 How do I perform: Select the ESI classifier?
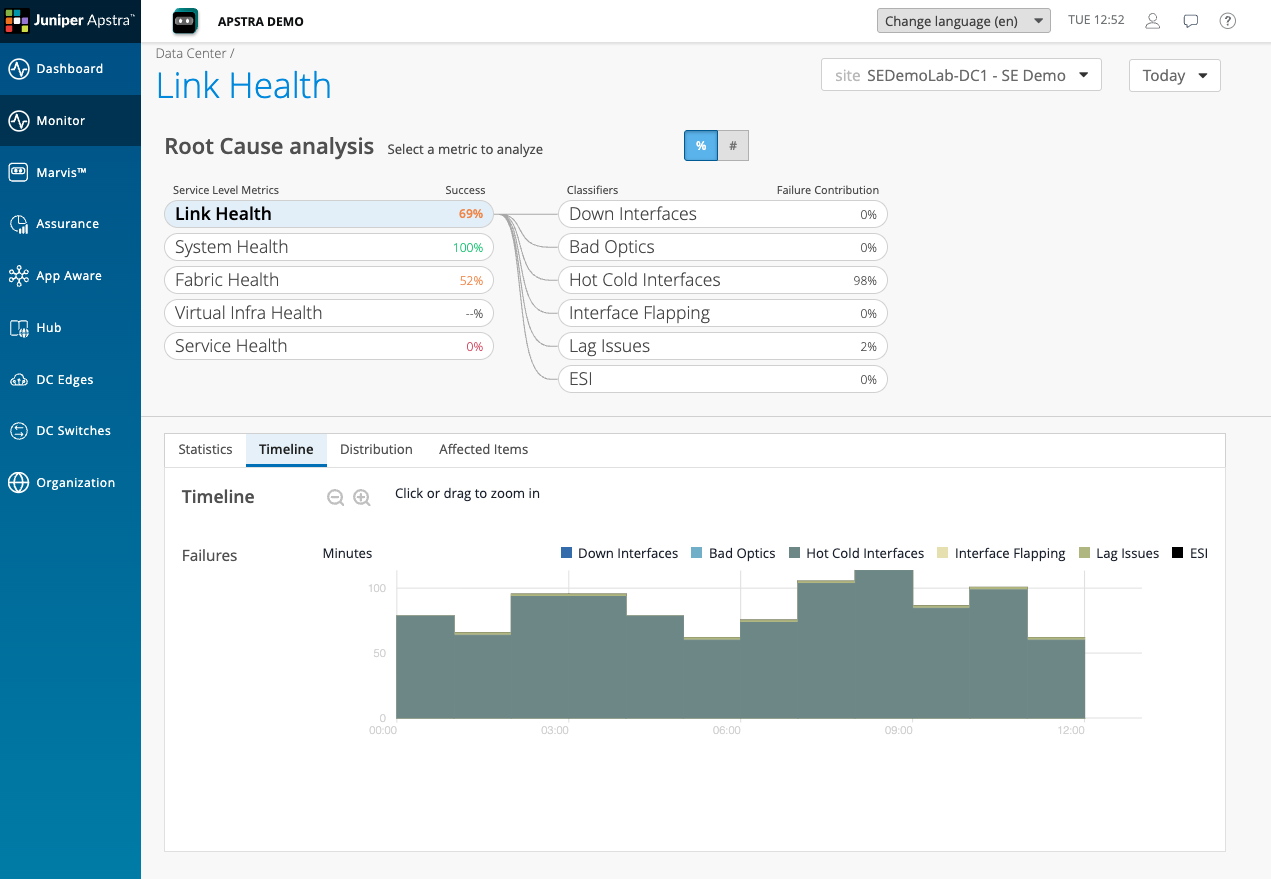coord(723,379)
